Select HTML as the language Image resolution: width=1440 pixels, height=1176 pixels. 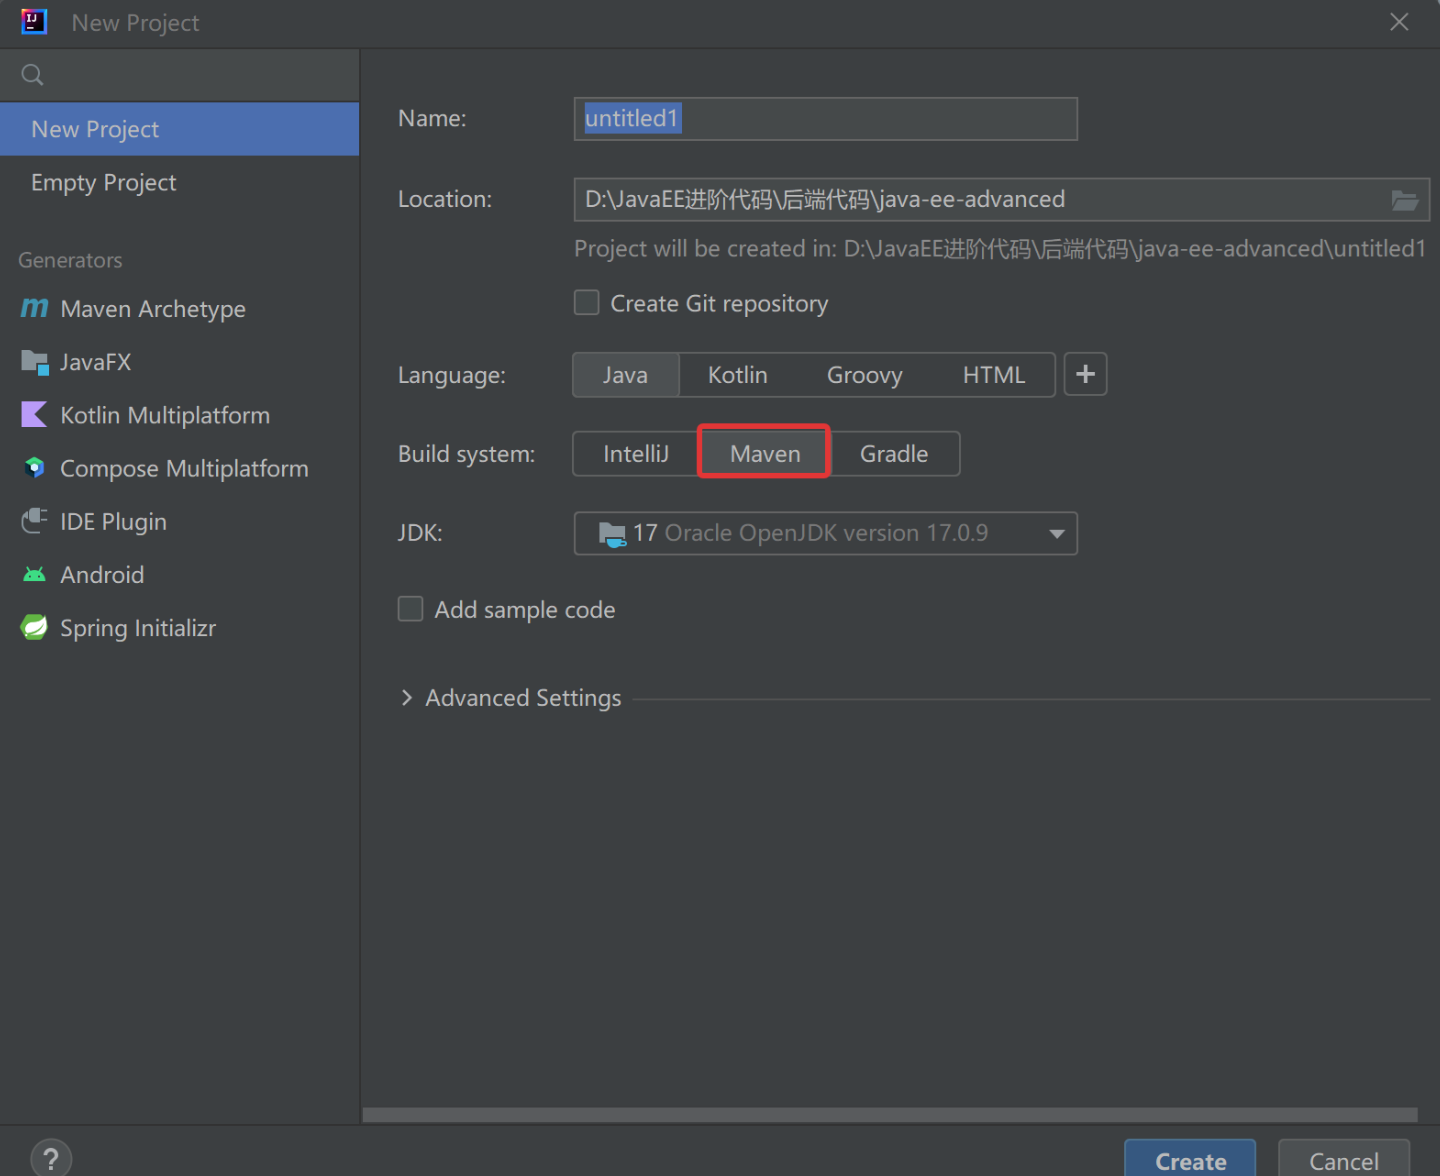point(994,375)
